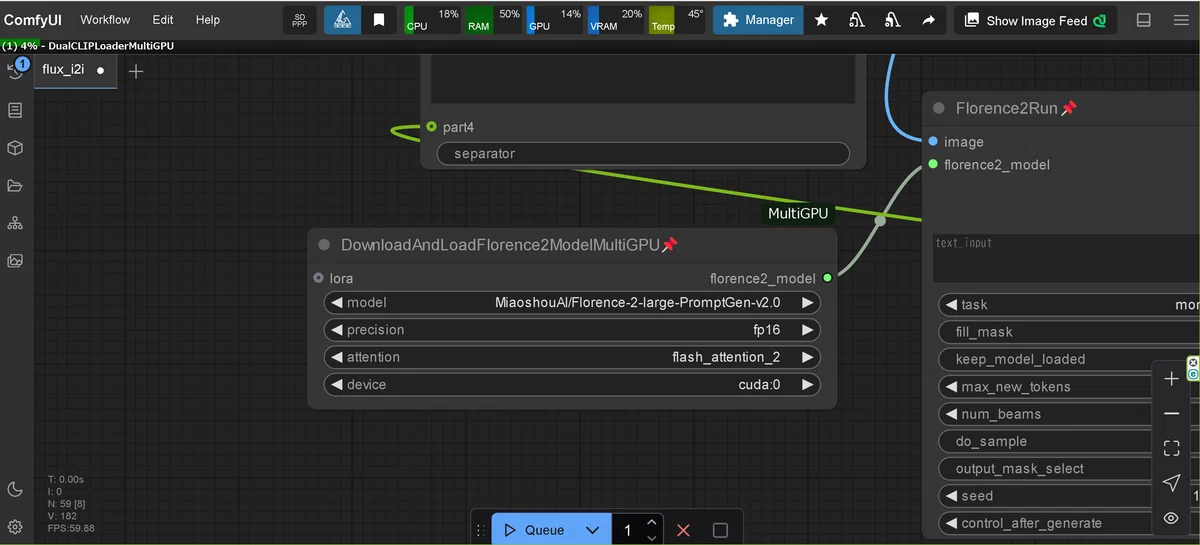Open the workflows folder sidebar icon
The width and height of the screenshot is (1200, 545).
15,186
